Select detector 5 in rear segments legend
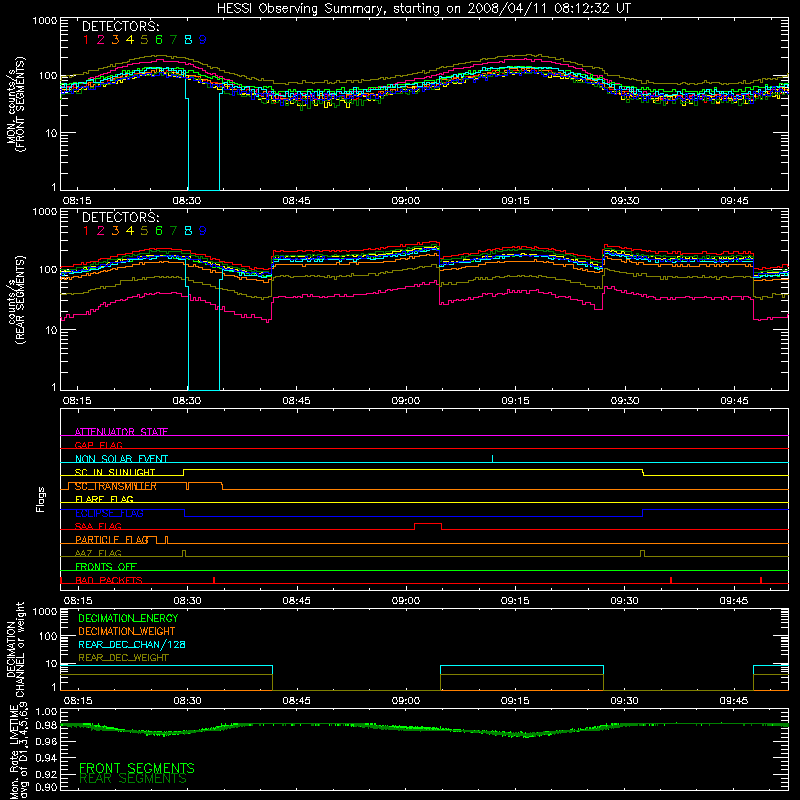 pyautogui.click(x=144, y=231)
